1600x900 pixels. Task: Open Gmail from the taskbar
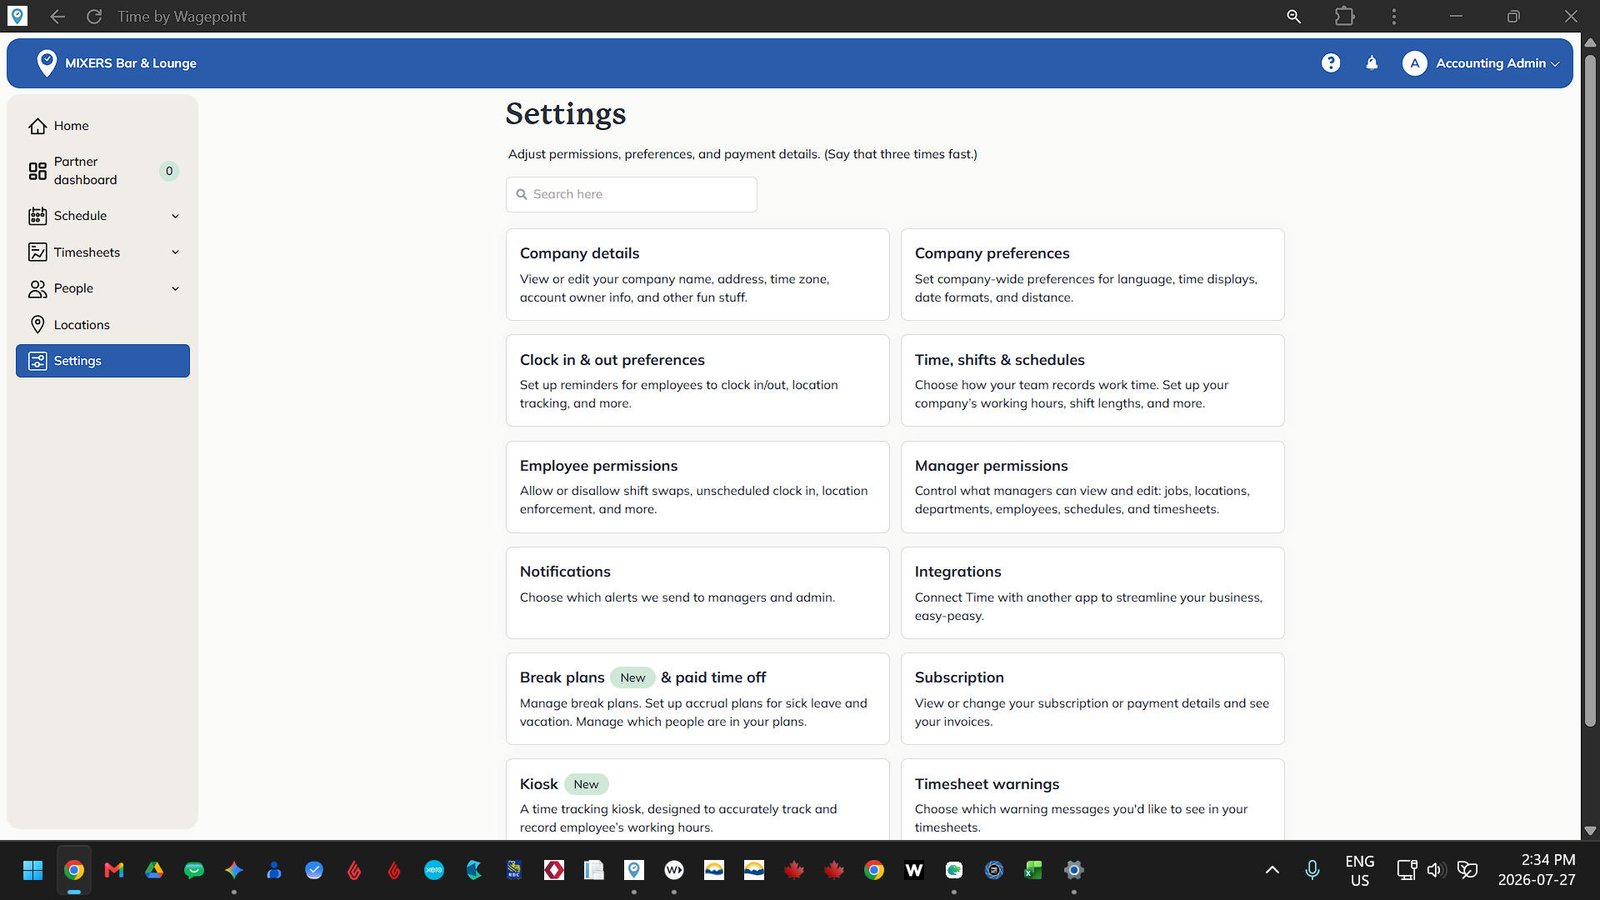114,870
